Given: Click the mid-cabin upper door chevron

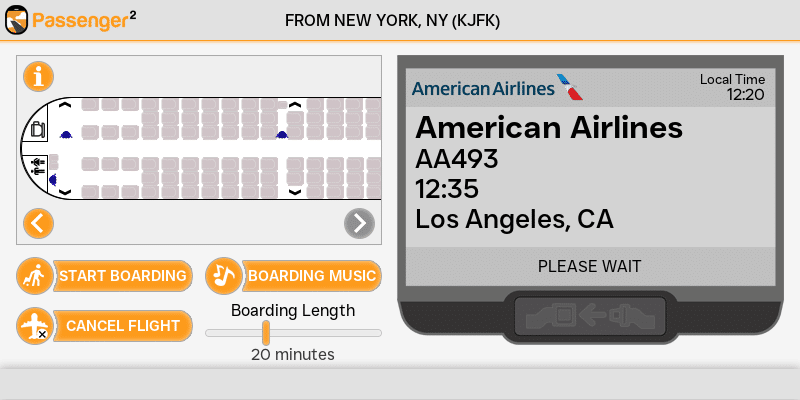Looking at the screenshot, I should [x=295, y=105].
